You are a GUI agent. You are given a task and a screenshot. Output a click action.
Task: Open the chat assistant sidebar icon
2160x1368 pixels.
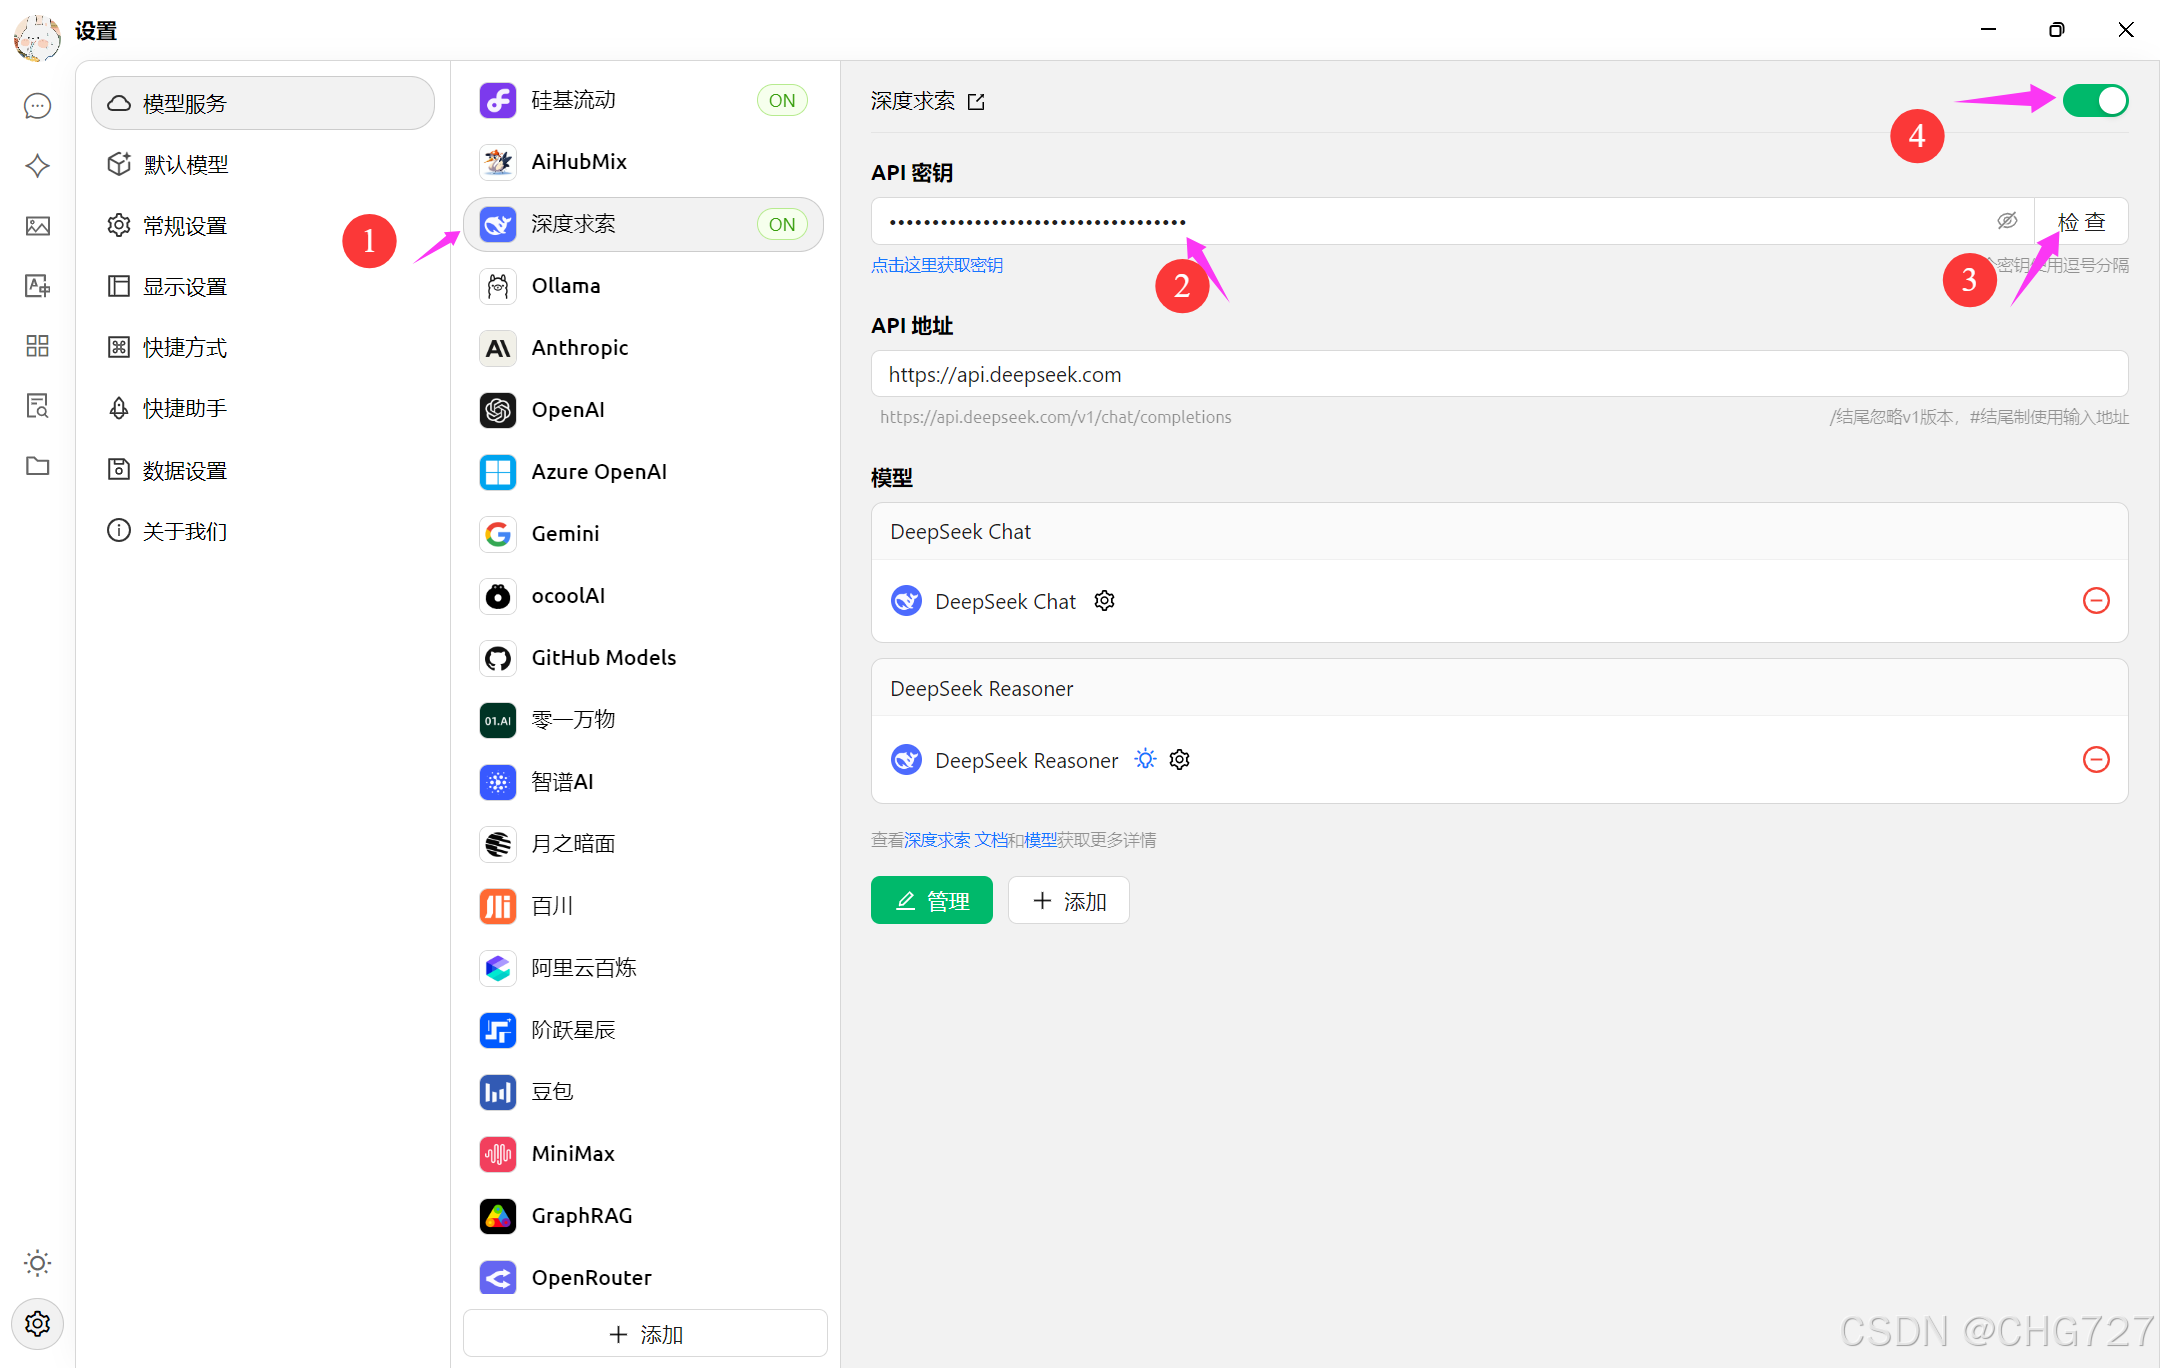(37, 106)
